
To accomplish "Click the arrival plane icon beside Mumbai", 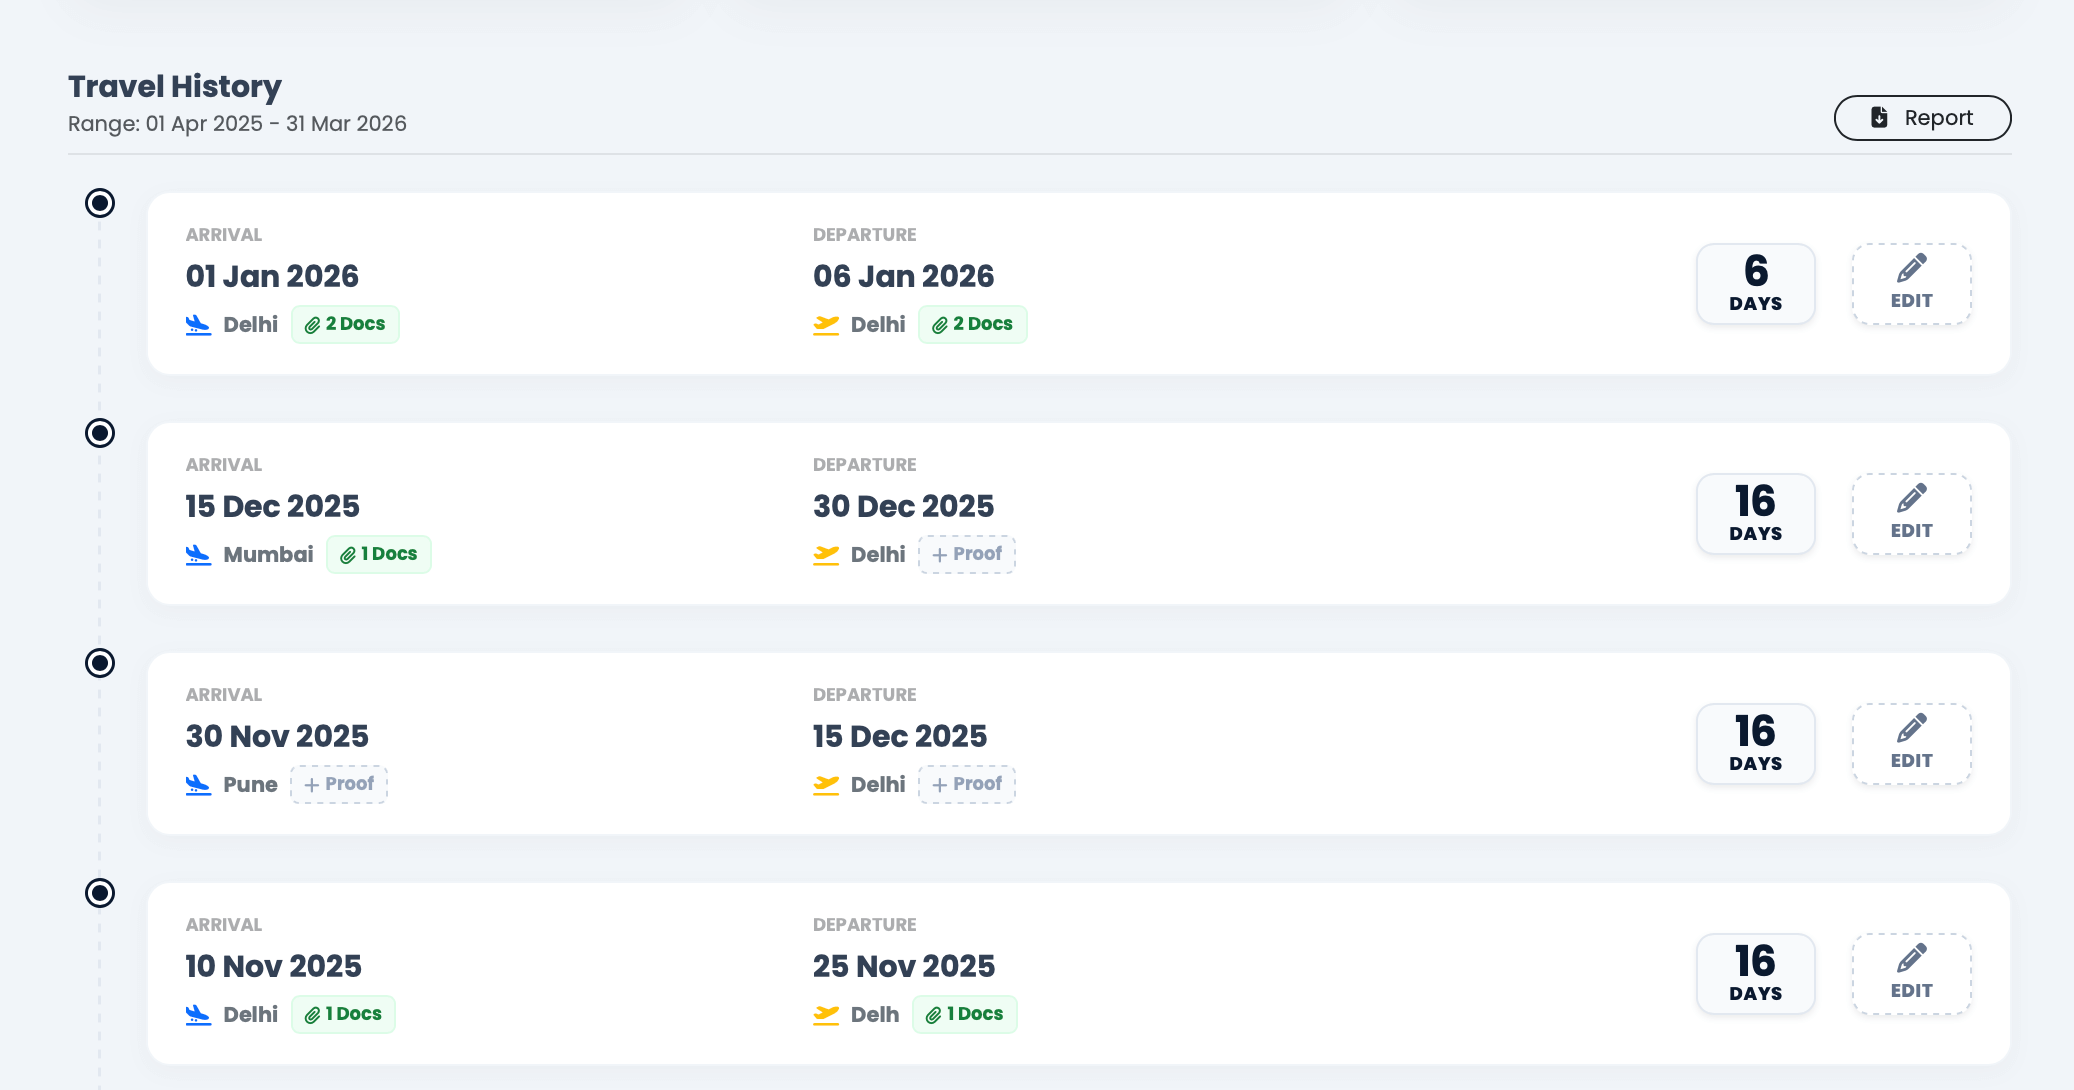I will pos(198,554).
